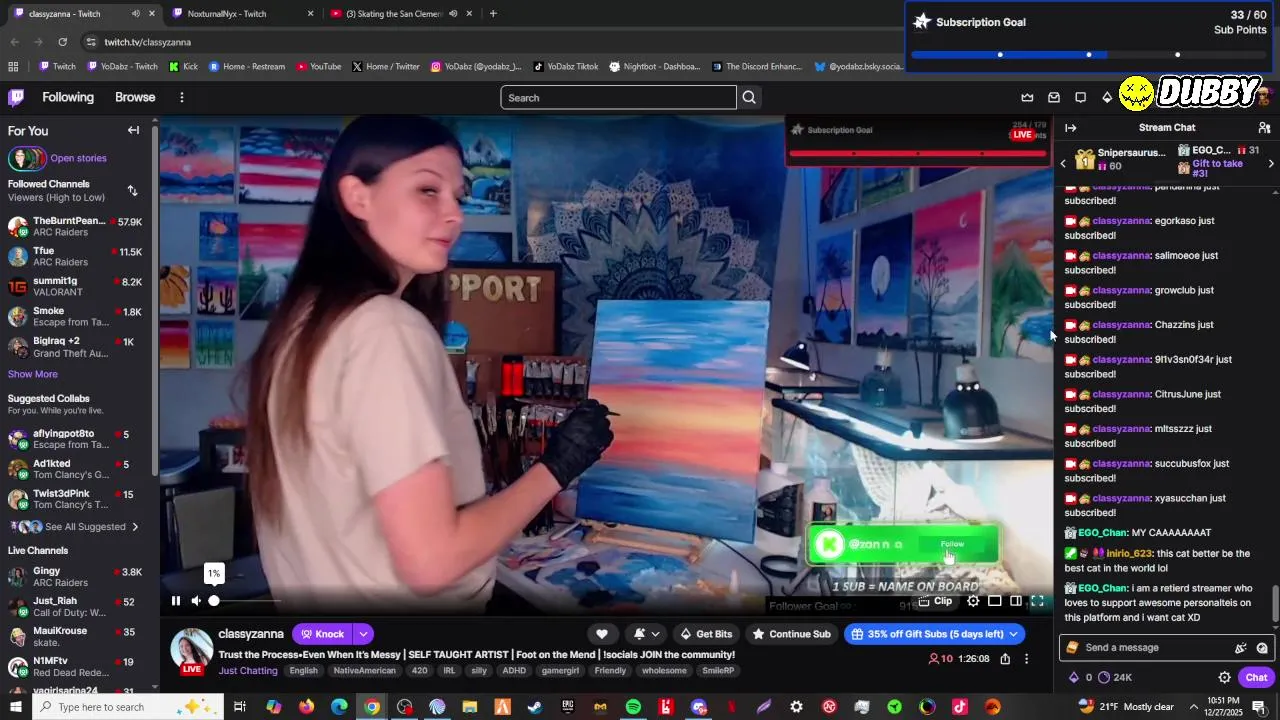Pause the stream video
The width and height of the screenshot is (1280, 720).
[176, 601]
